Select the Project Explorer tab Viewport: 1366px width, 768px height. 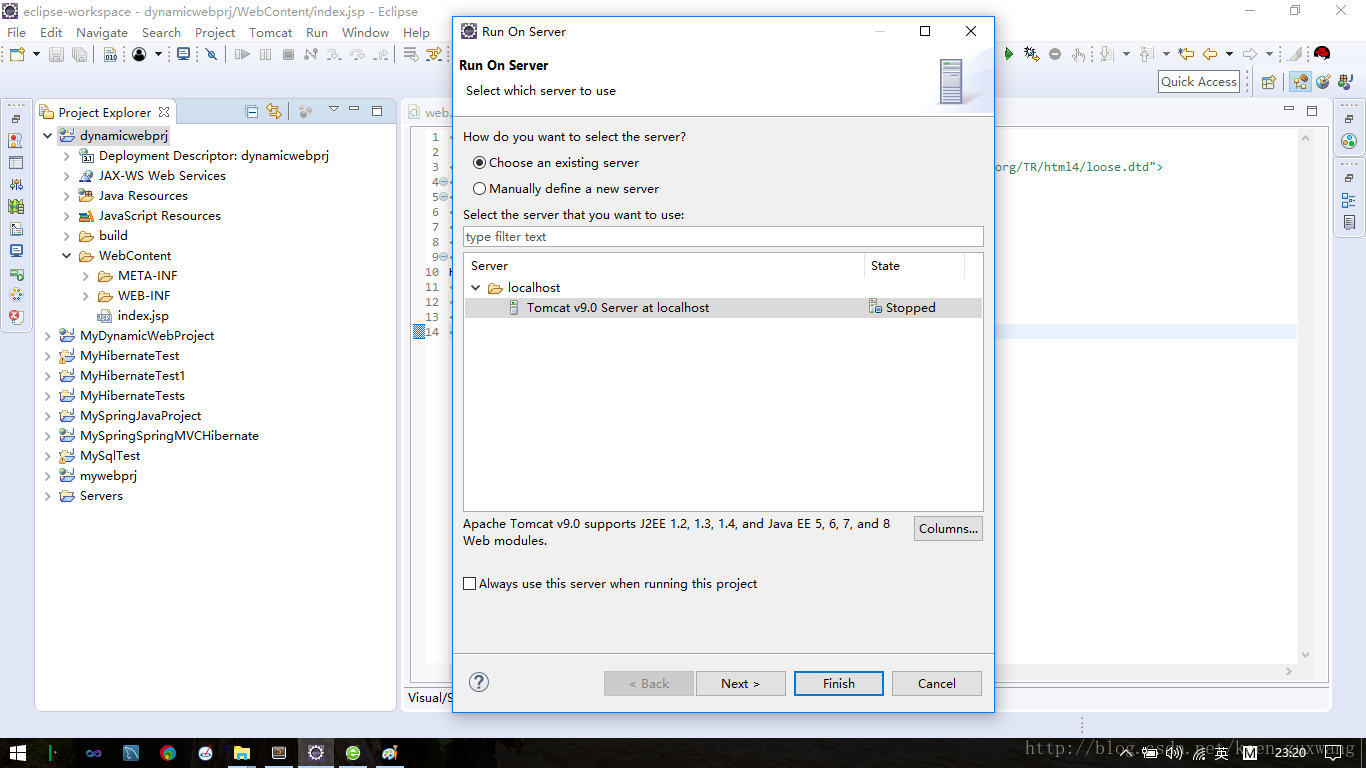105,112
